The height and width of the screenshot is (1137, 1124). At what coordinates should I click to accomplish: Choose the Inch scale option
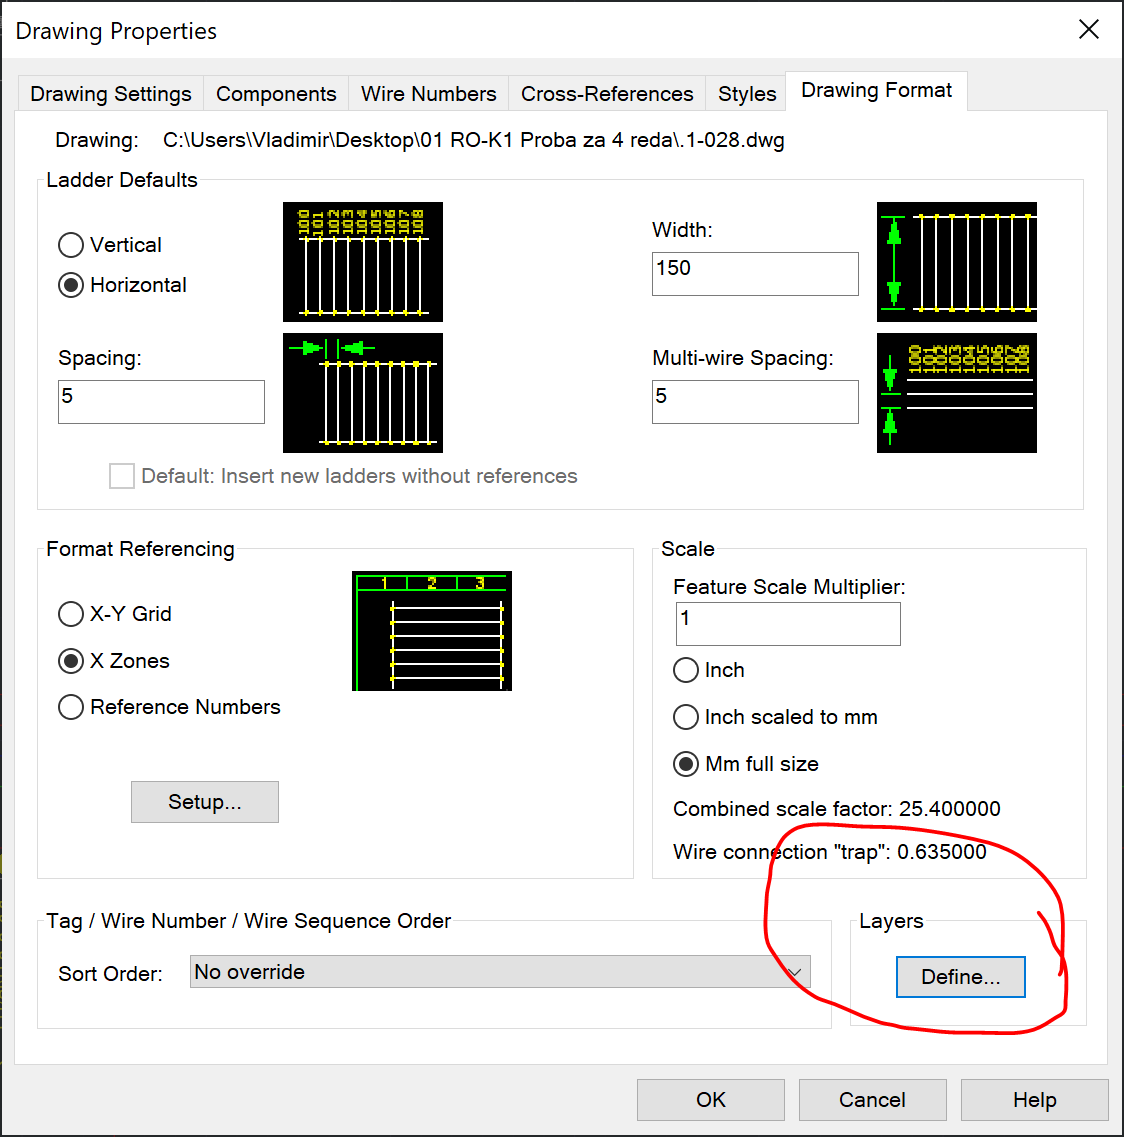coord(686,670)
